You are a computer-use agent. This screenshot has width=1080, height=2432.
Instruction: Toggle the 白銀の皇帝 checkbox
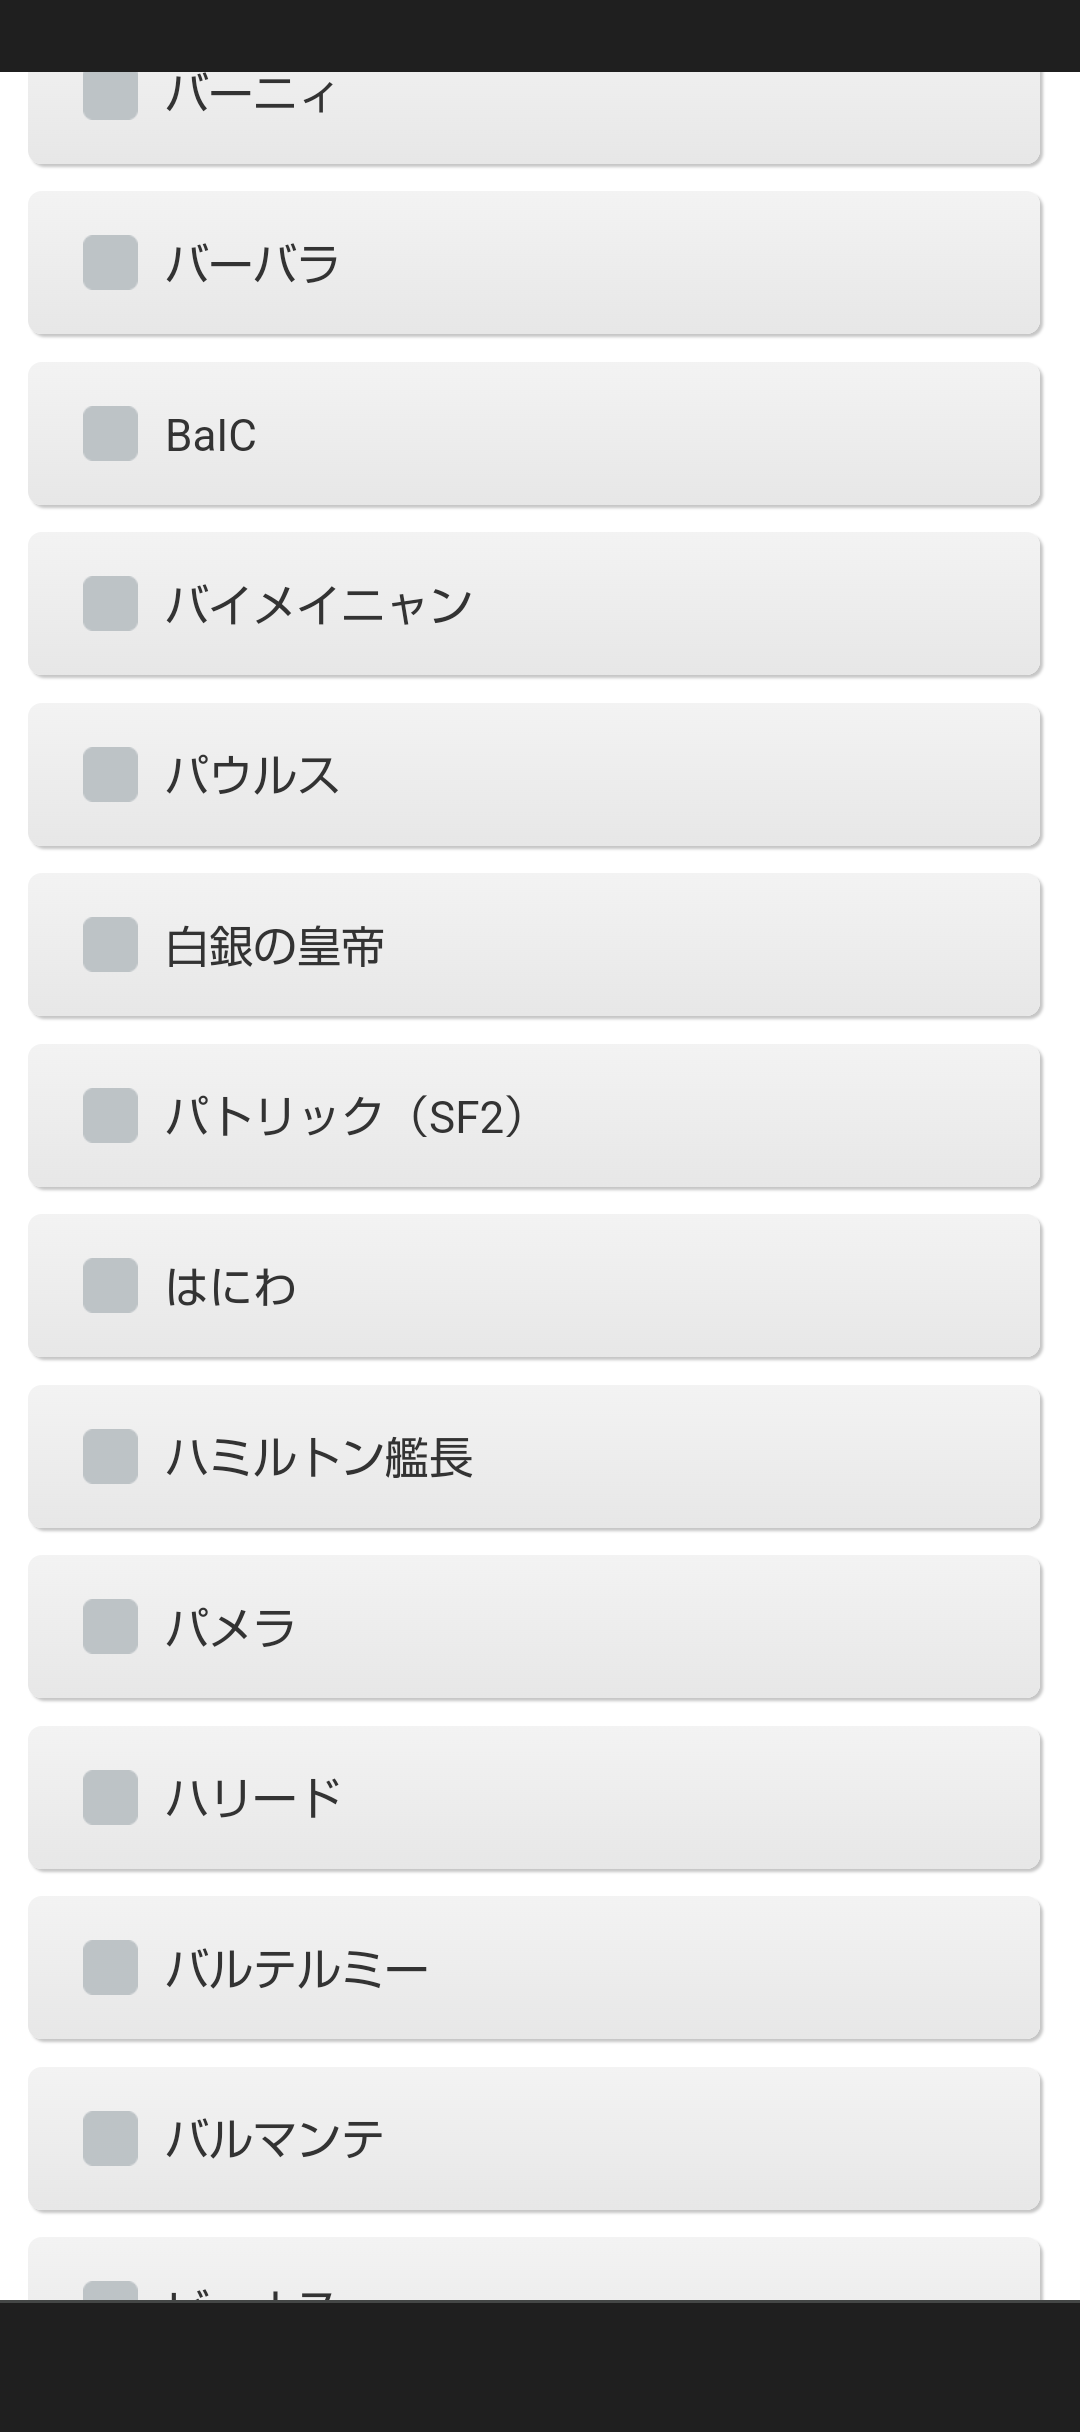(x=110, y=945)
